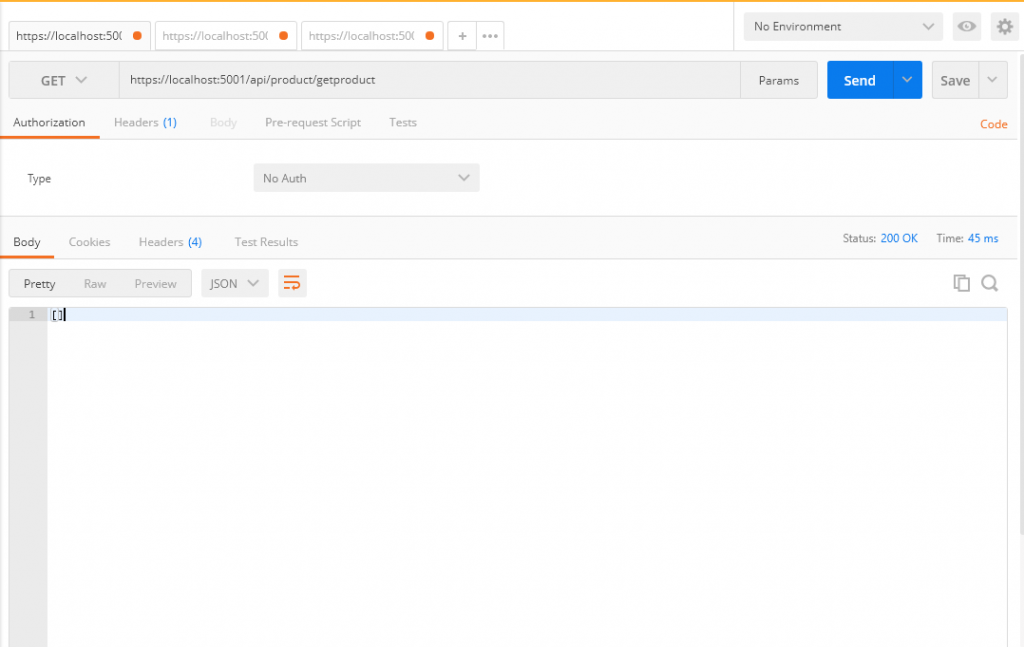Image resolution: width=1024 pixels, height=647 pixels.
Task: Click the unsaved dot on first tab
Action: (137, 36)
